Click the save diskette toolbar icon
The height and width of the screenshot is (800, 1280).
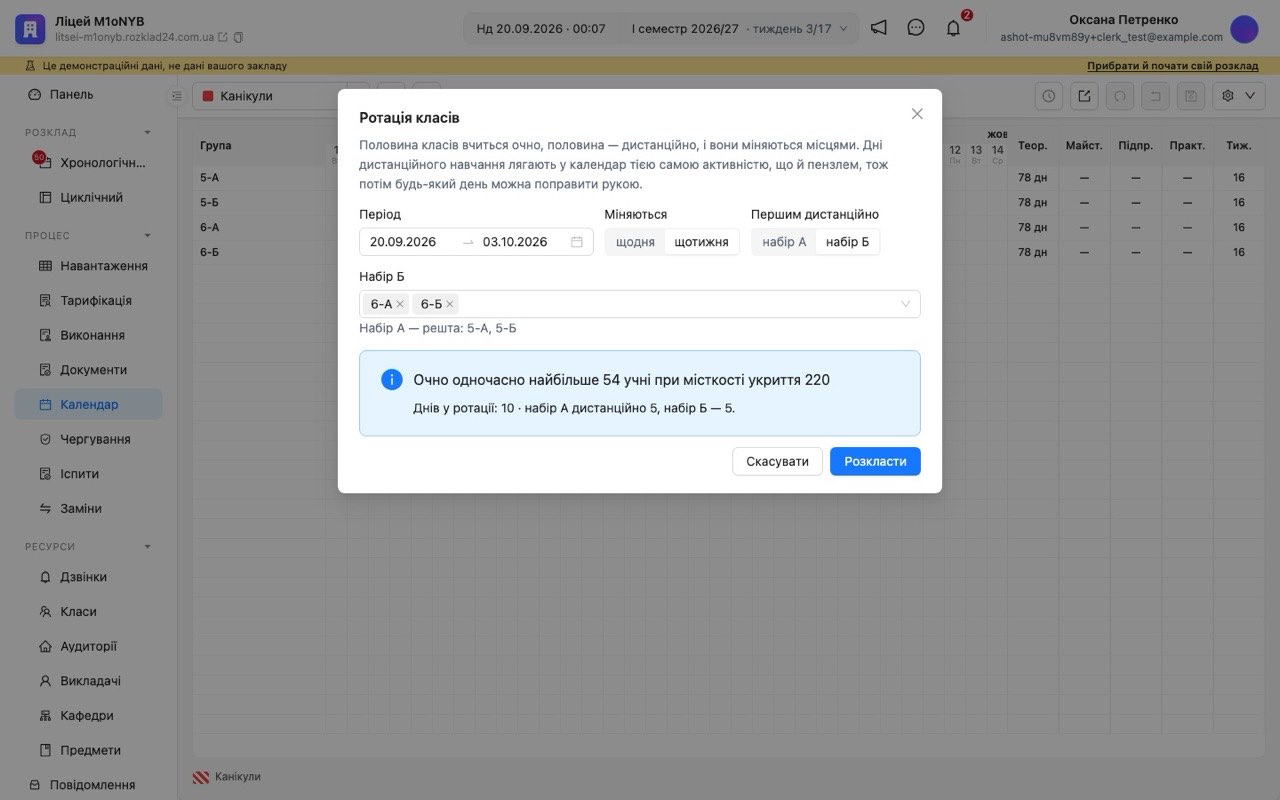point(1190,96)
